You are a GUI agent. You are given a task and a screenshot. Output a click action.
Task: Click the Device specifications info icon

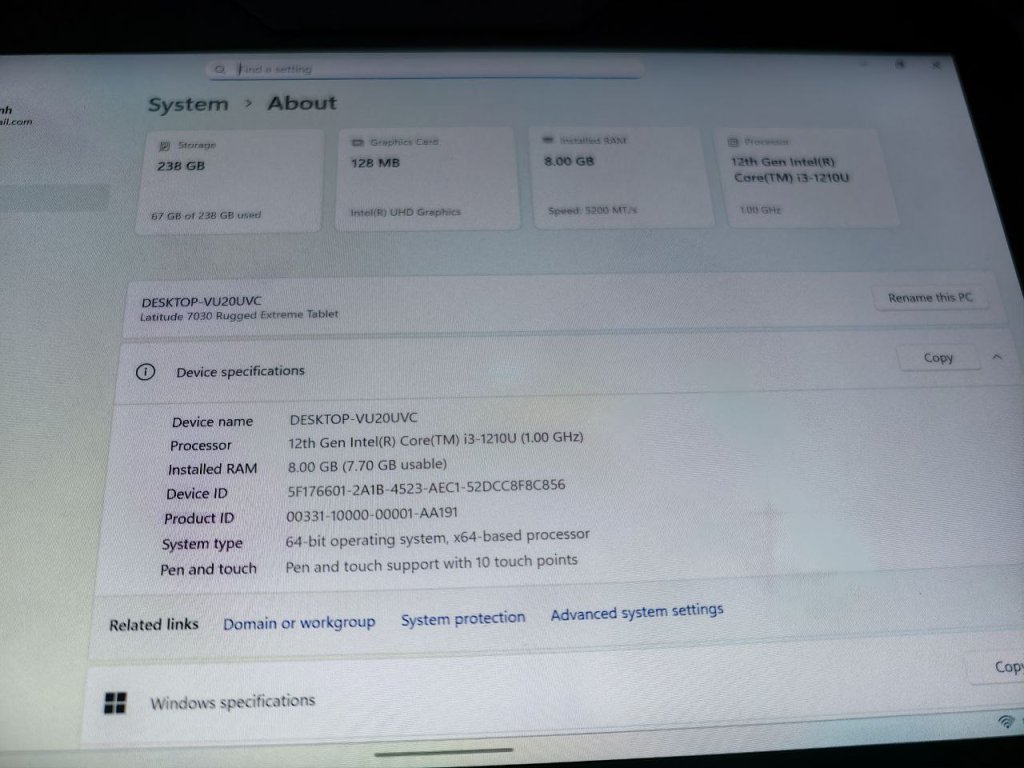(145, 372)
